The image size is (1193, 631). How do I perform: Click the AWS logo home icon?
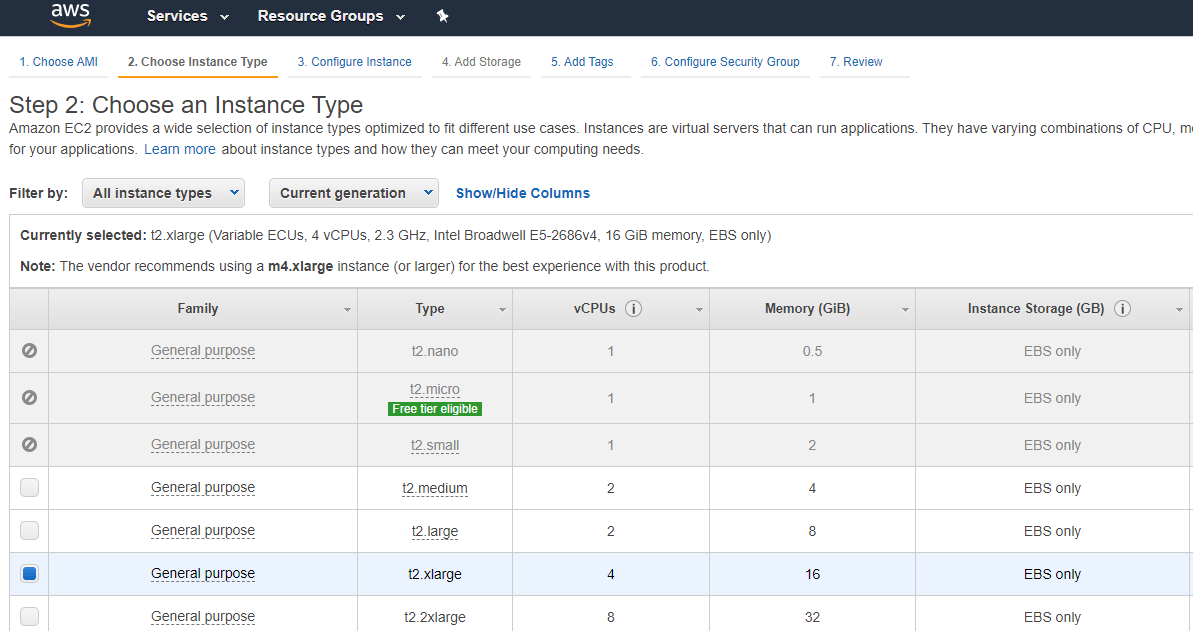tap(70, 15)
